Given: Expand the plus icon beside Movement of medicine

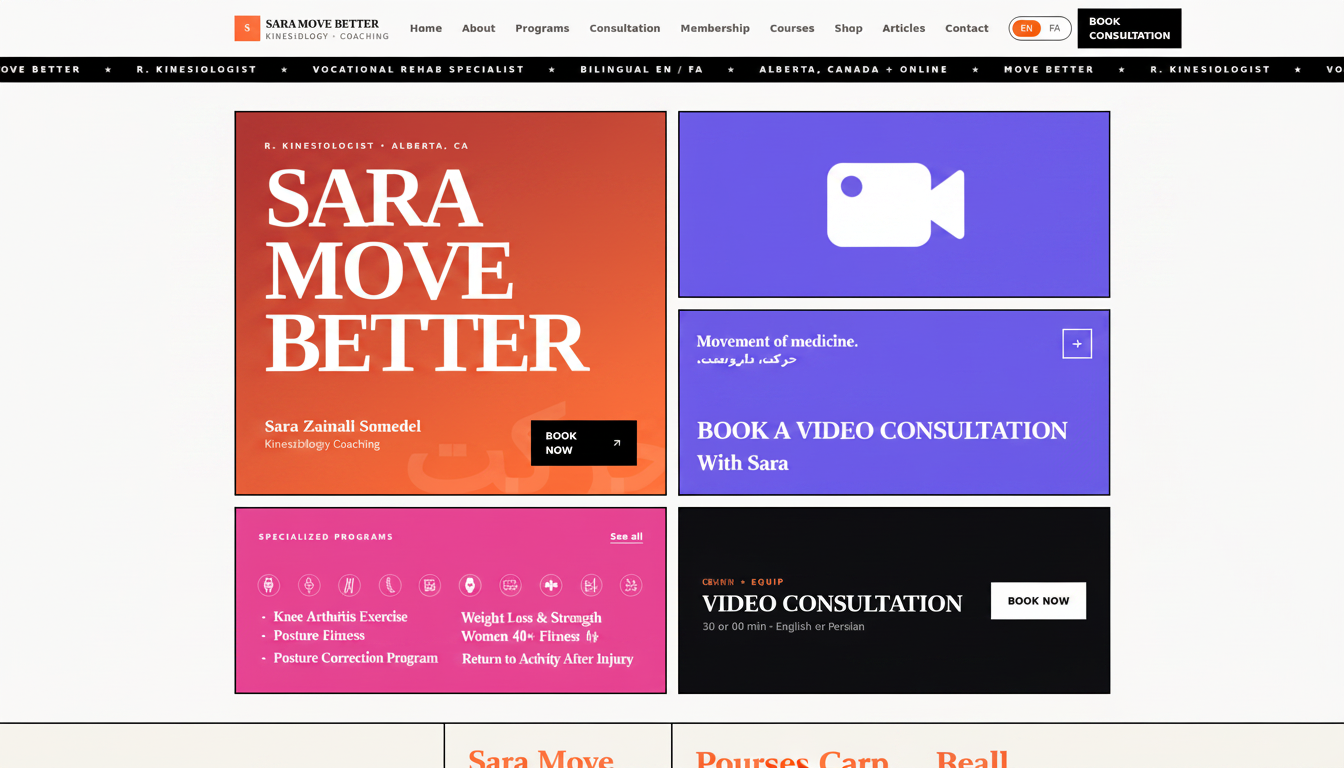Looking at the screenshot, I should [x=1077, y=344].
